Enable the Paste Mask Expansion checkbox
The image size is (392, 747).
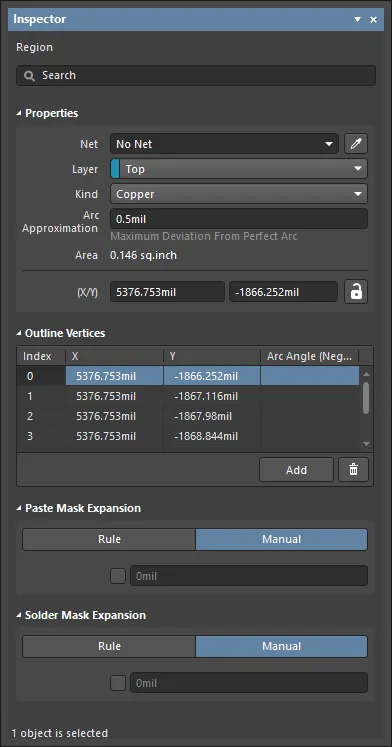[x=118, y=576]
